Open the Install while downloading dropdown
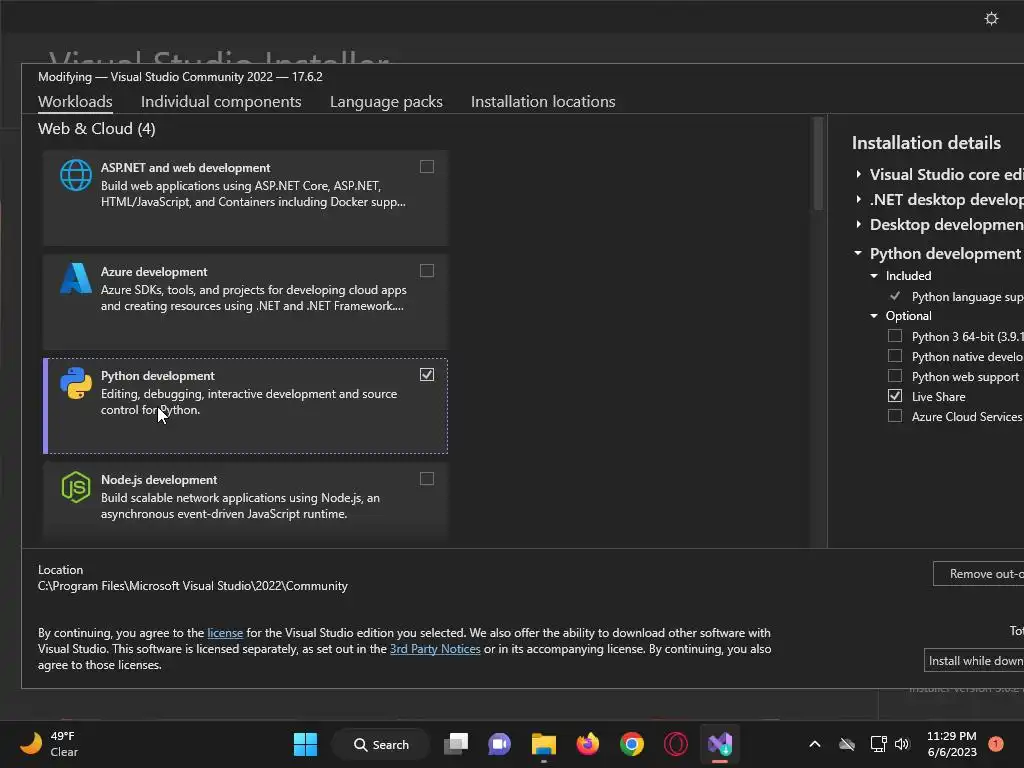Viewport: 1024px width, 768px height. tap(974, 660)
